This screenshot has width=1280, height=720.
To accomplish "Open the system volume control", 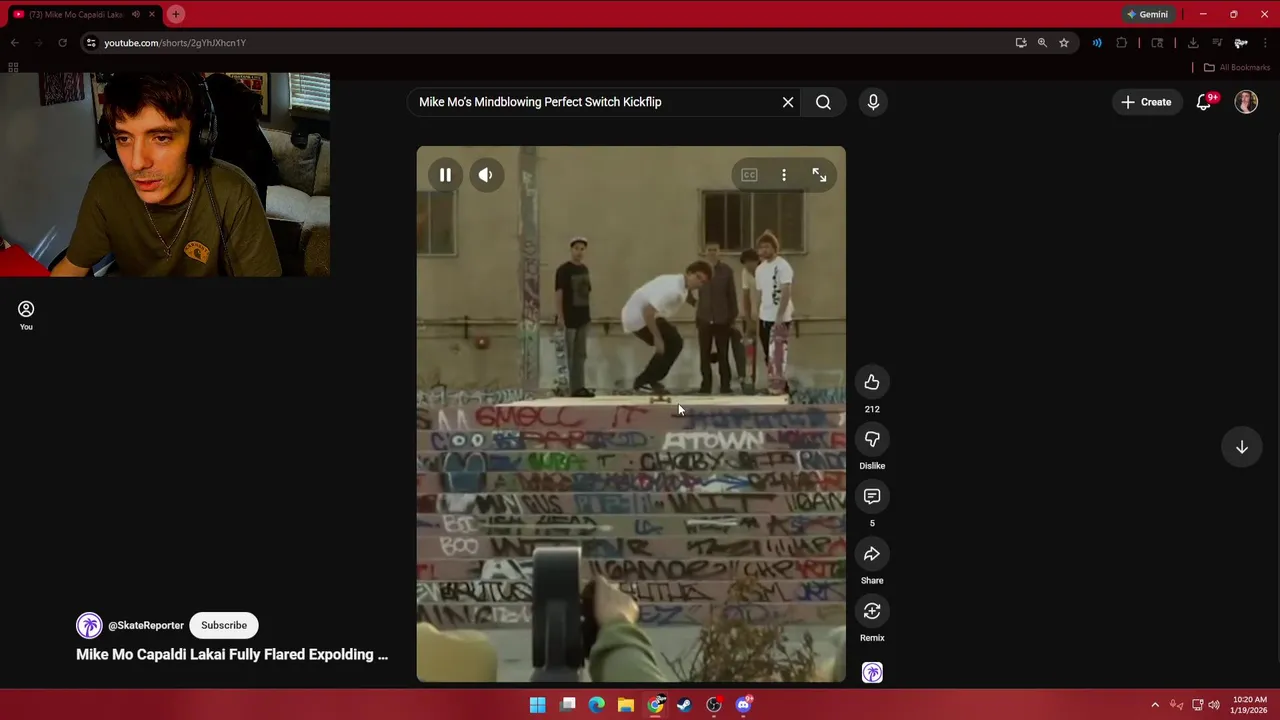I will click(x=1214, y=705).
